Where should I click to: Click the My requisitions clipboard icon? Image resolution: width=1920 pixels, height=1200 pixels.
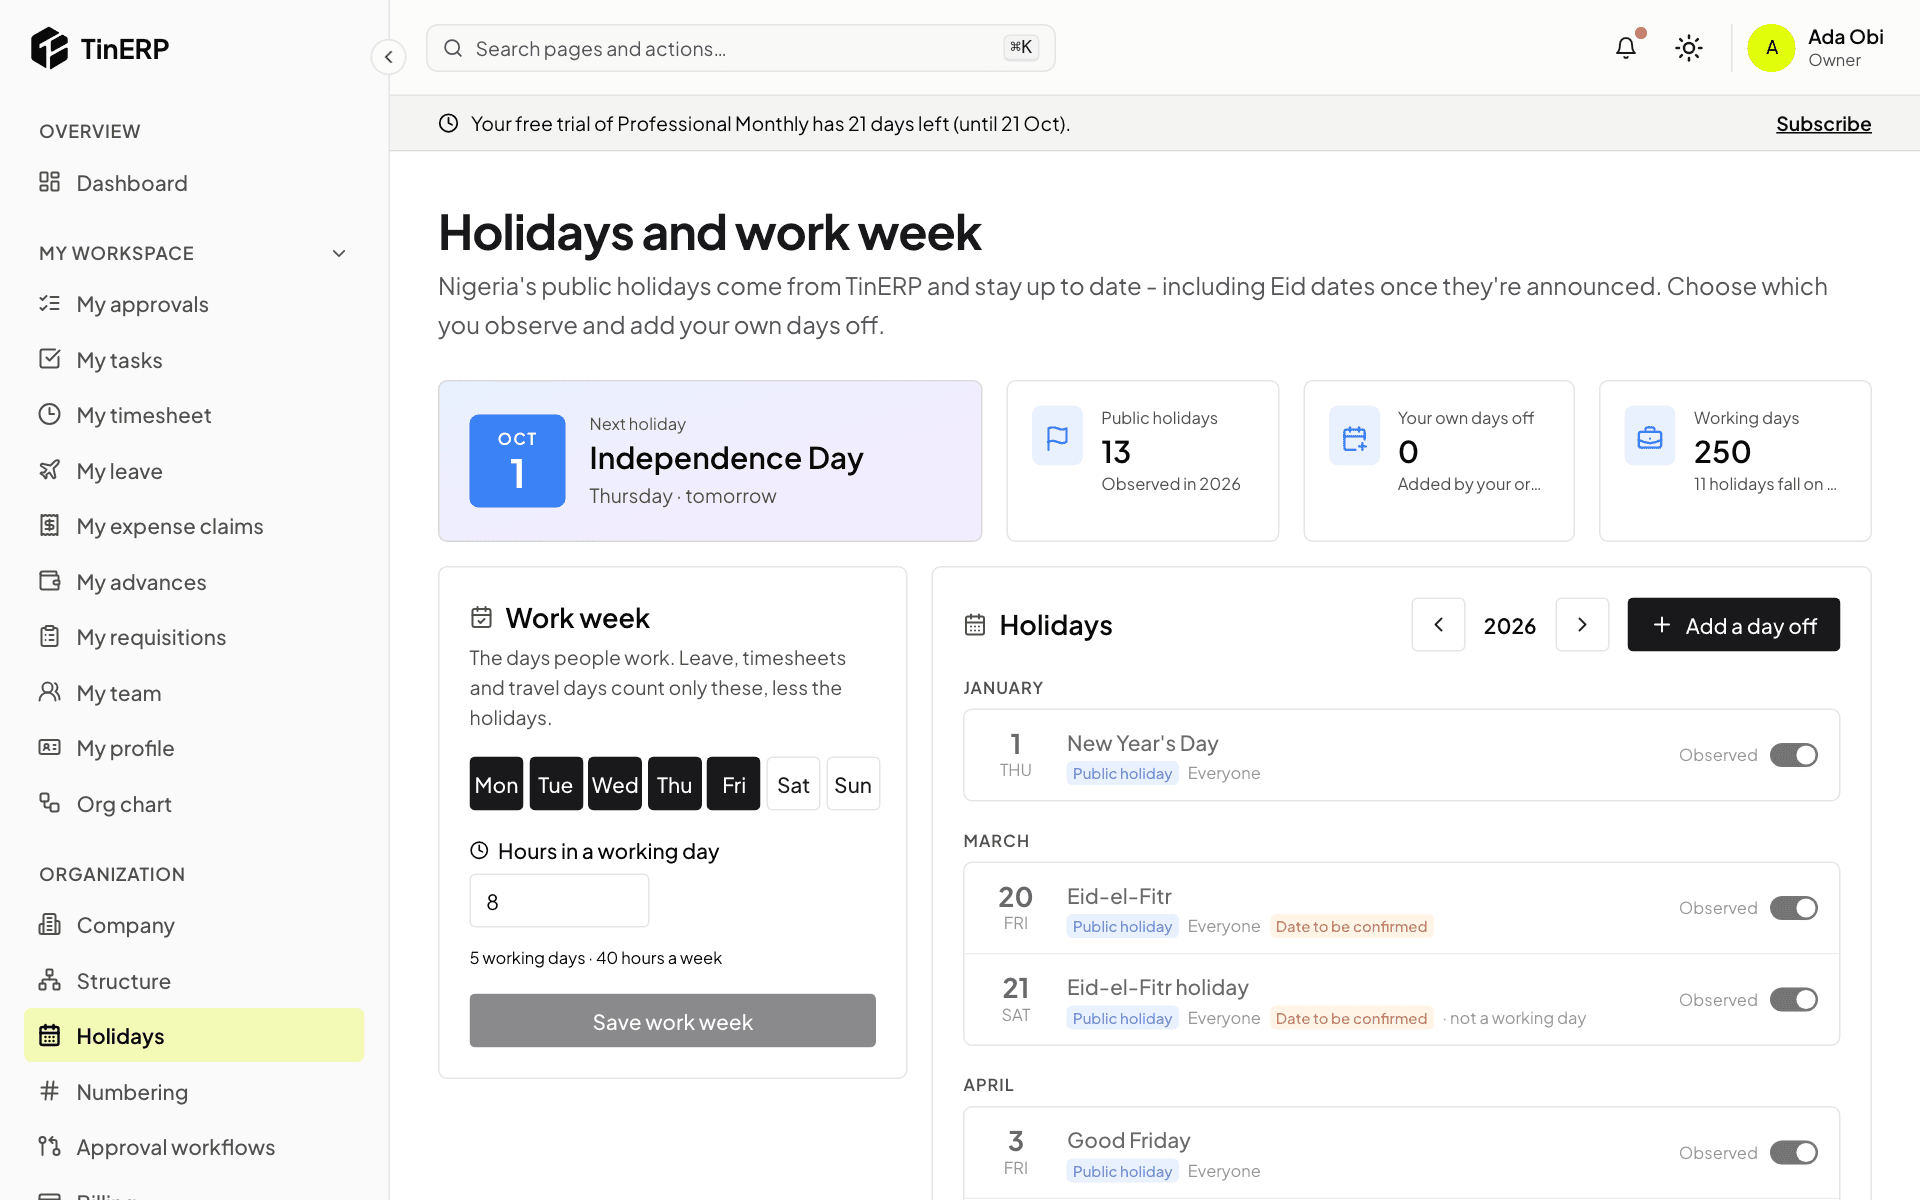pyautogui.click(x=50, y=636)
